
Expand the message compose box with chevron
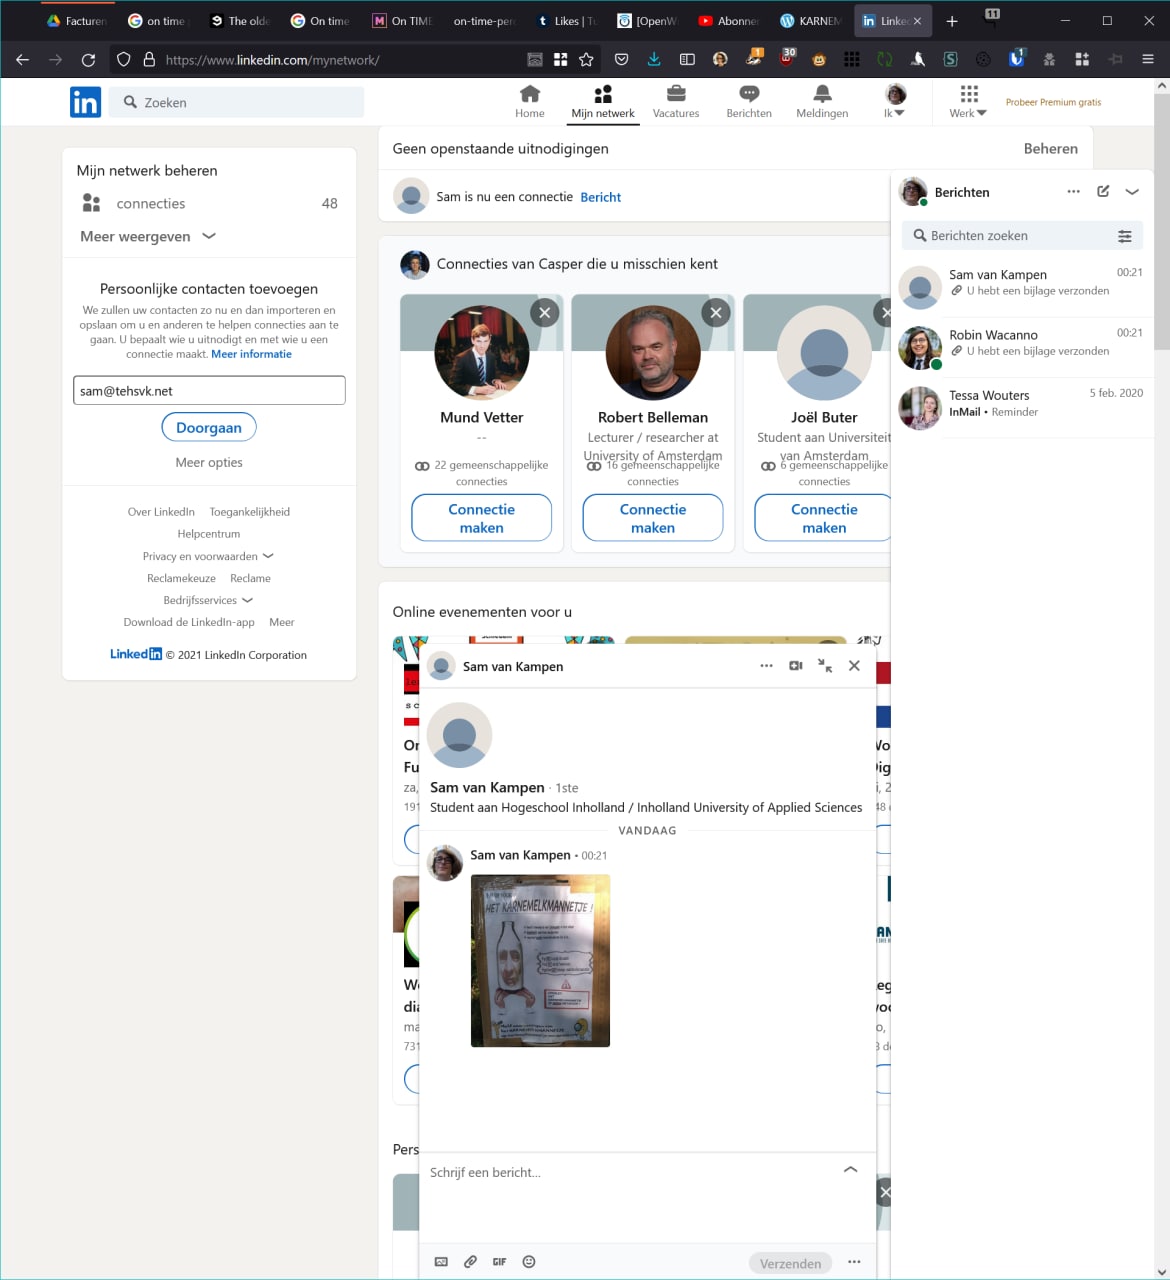coord(850,1169)
